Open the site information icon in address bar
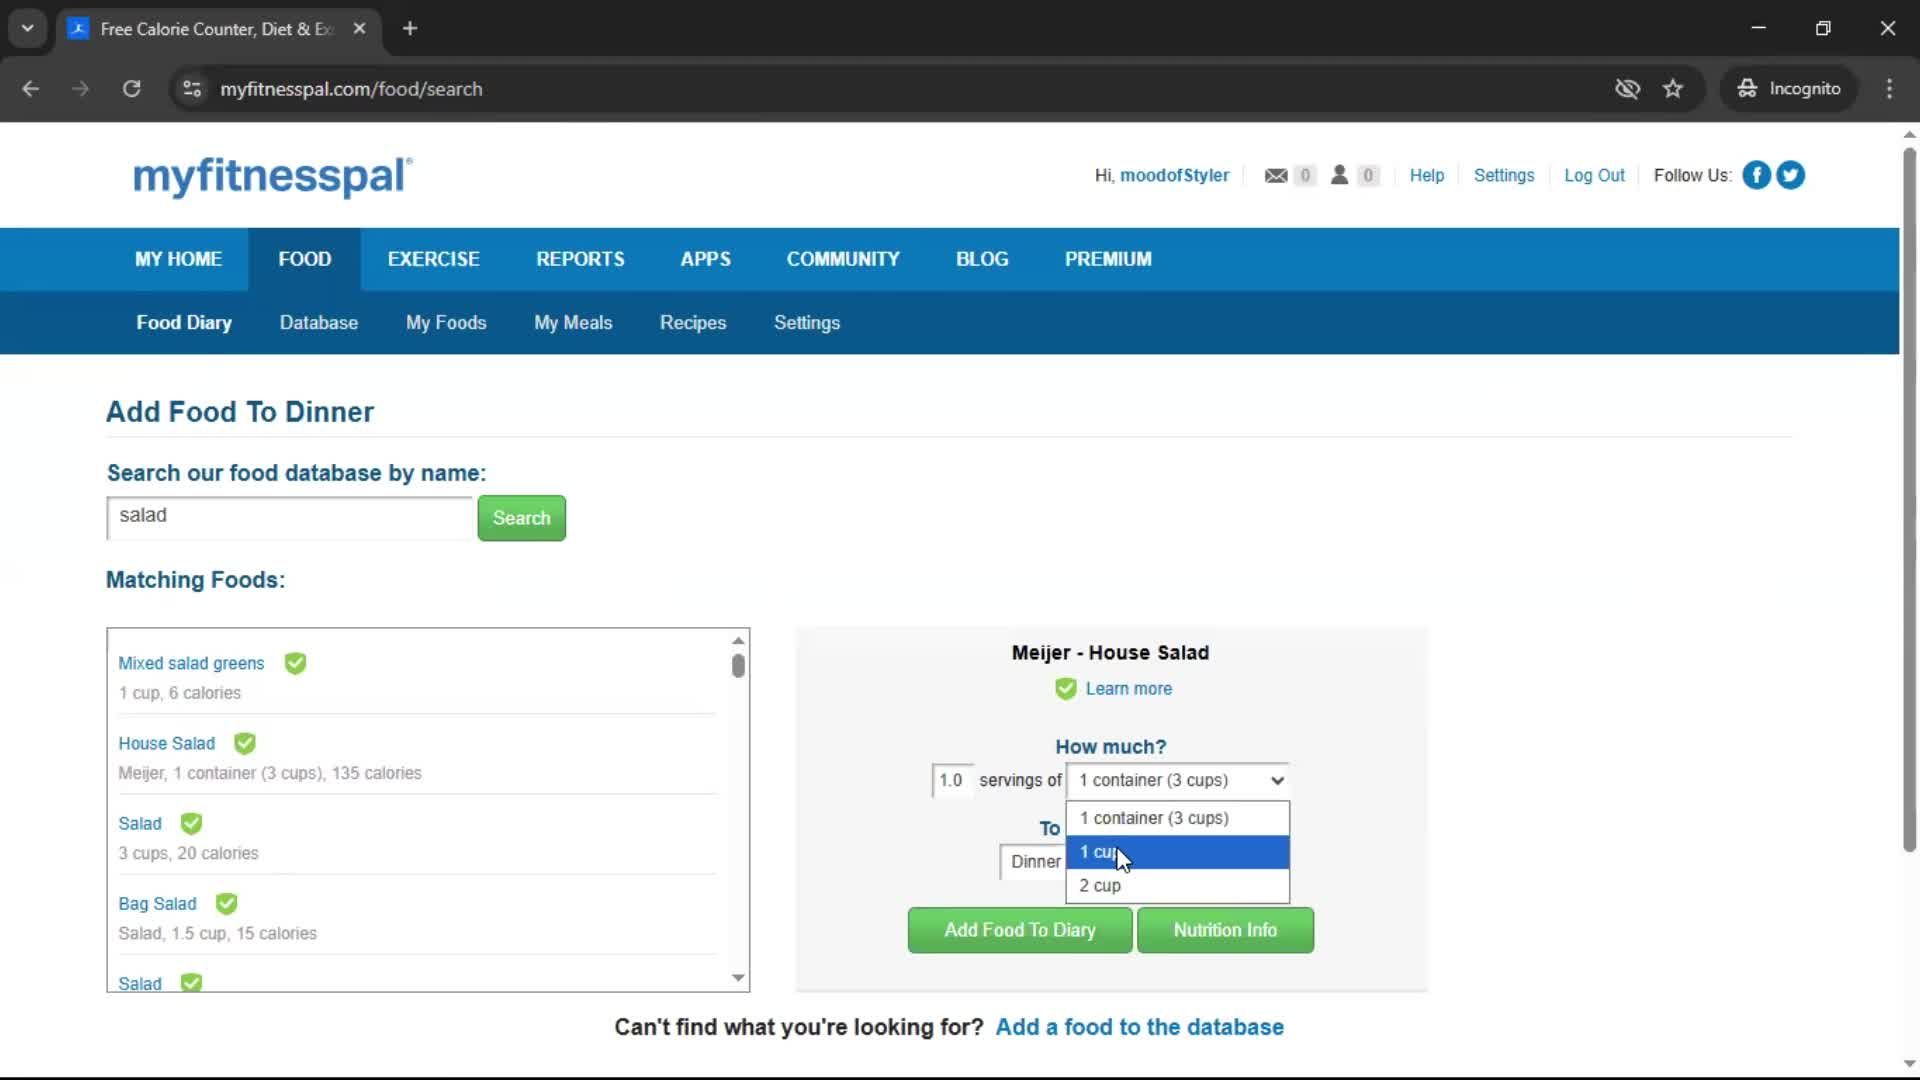This screenshot has height=1080, width=1920. click(x=191, y=89)
